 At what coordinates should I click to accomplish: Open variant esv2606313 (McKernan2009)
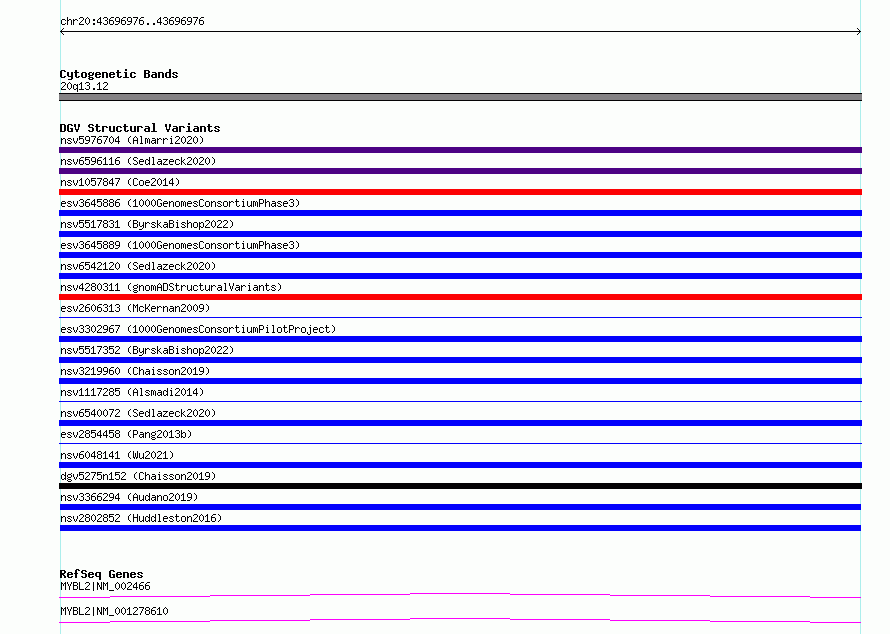[135, 308]
